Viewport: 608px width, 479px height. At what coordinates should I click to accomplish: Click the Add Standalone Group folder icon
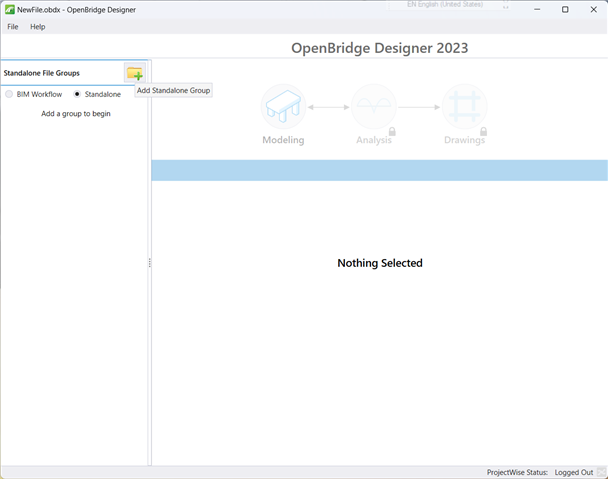pyautogui.click(x=135, y=73)
